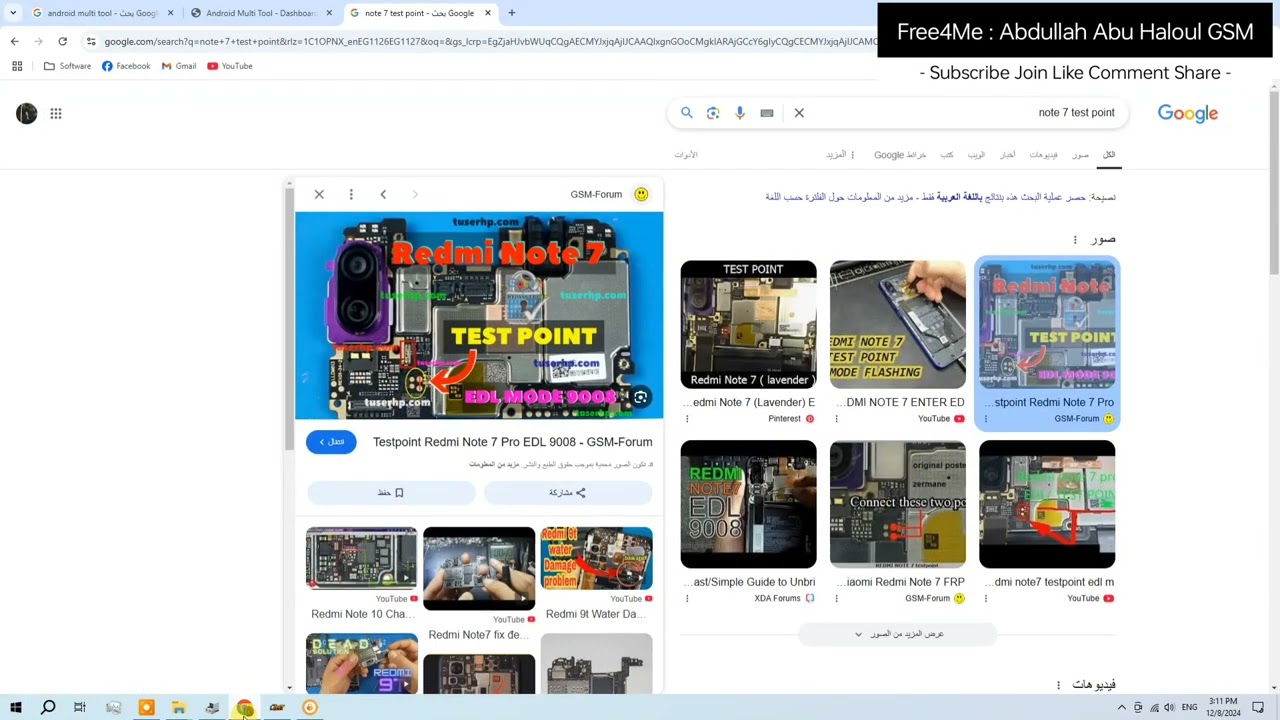Open the Chrome apps shortcut in bookmarks bar

(x=17, y=66)
